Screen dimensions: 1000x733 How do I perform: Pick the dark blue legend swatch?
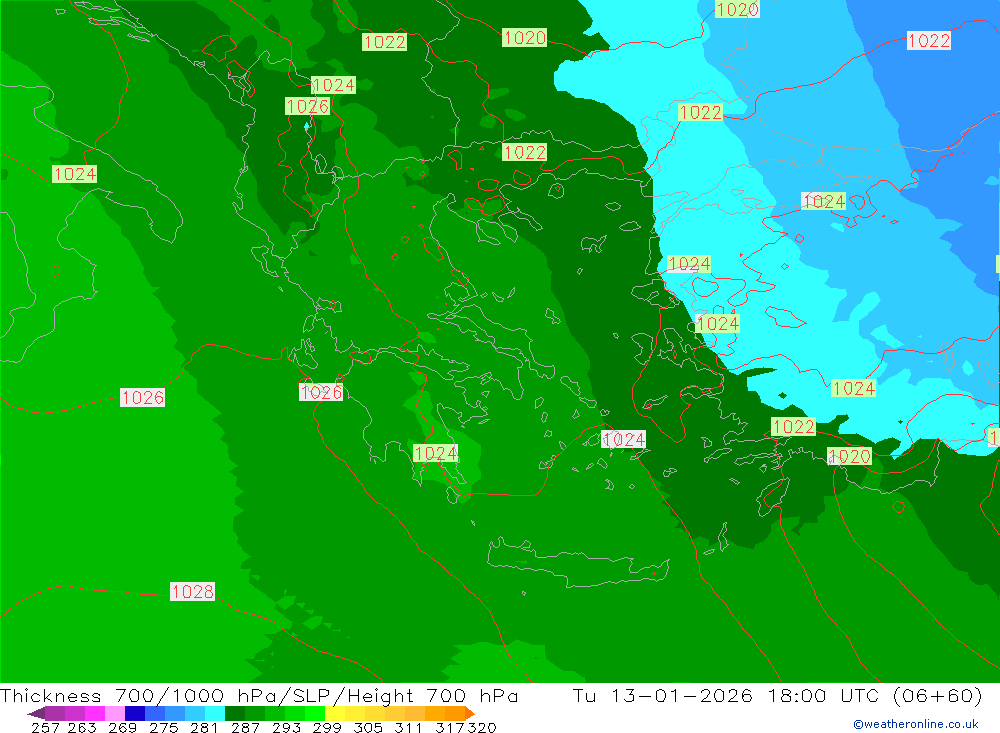135,713
